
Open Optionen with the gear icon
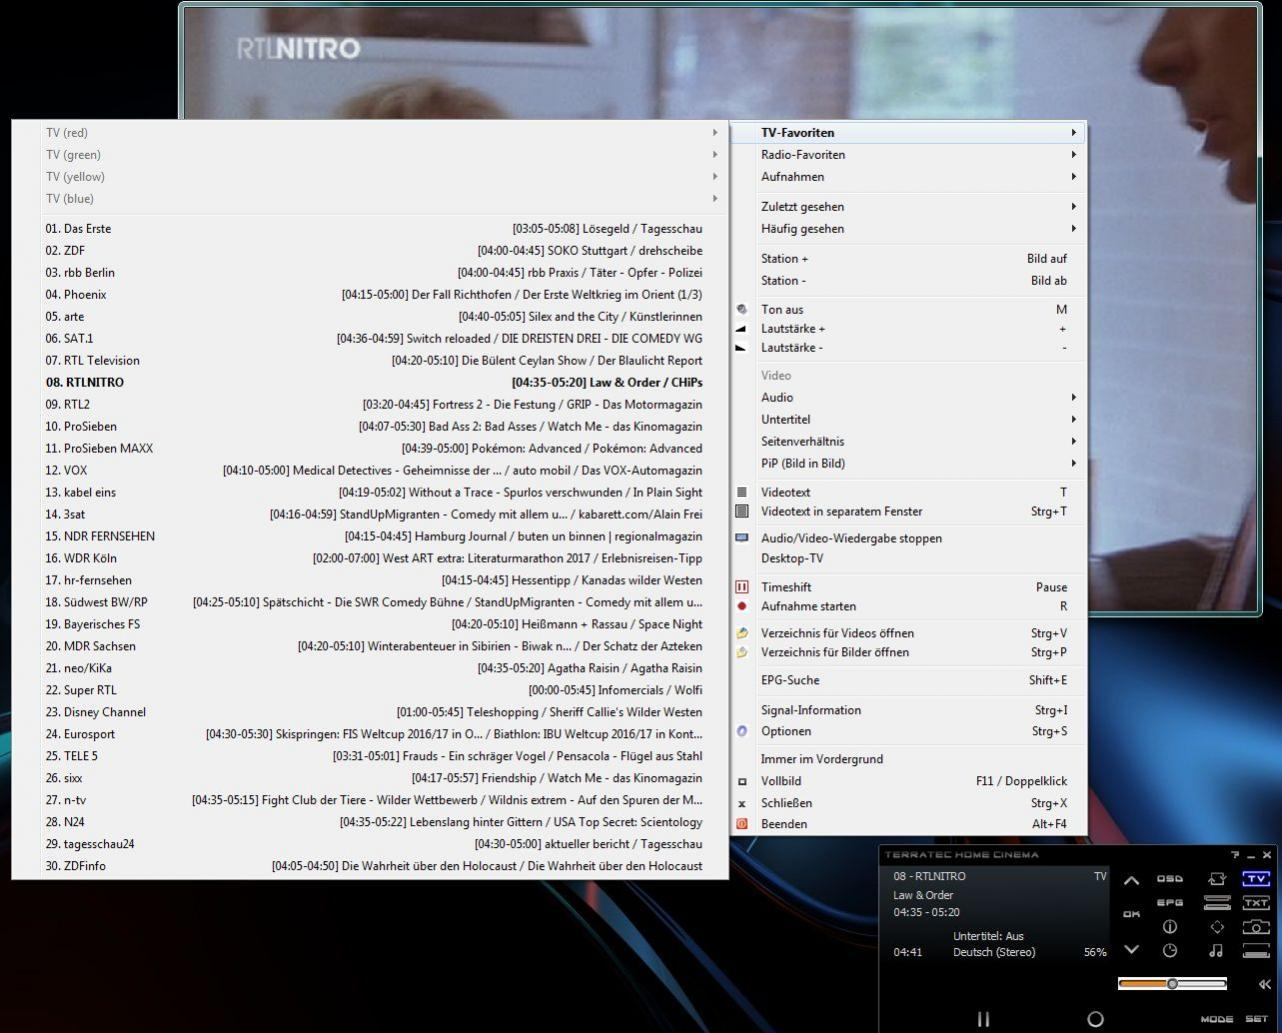tap(908, 731)
